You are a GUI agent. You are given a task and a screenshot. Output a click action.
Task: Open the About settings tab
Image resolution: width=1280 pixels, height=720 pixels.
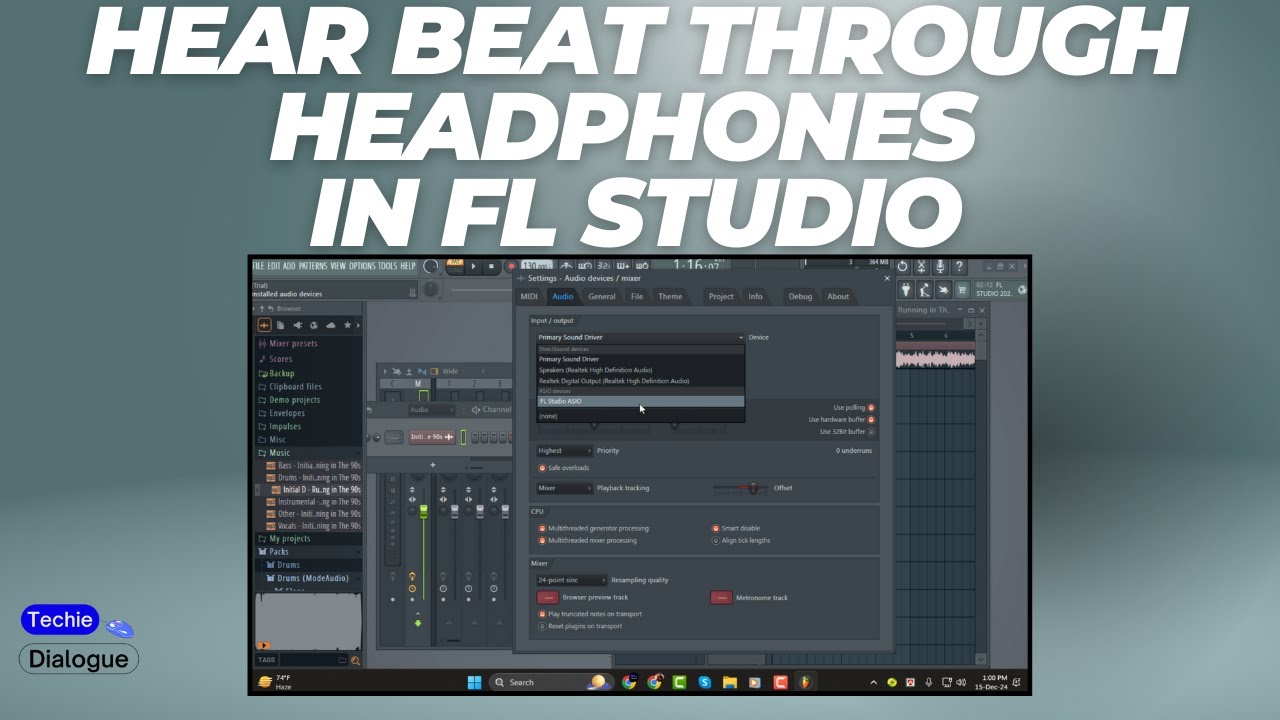838,296
